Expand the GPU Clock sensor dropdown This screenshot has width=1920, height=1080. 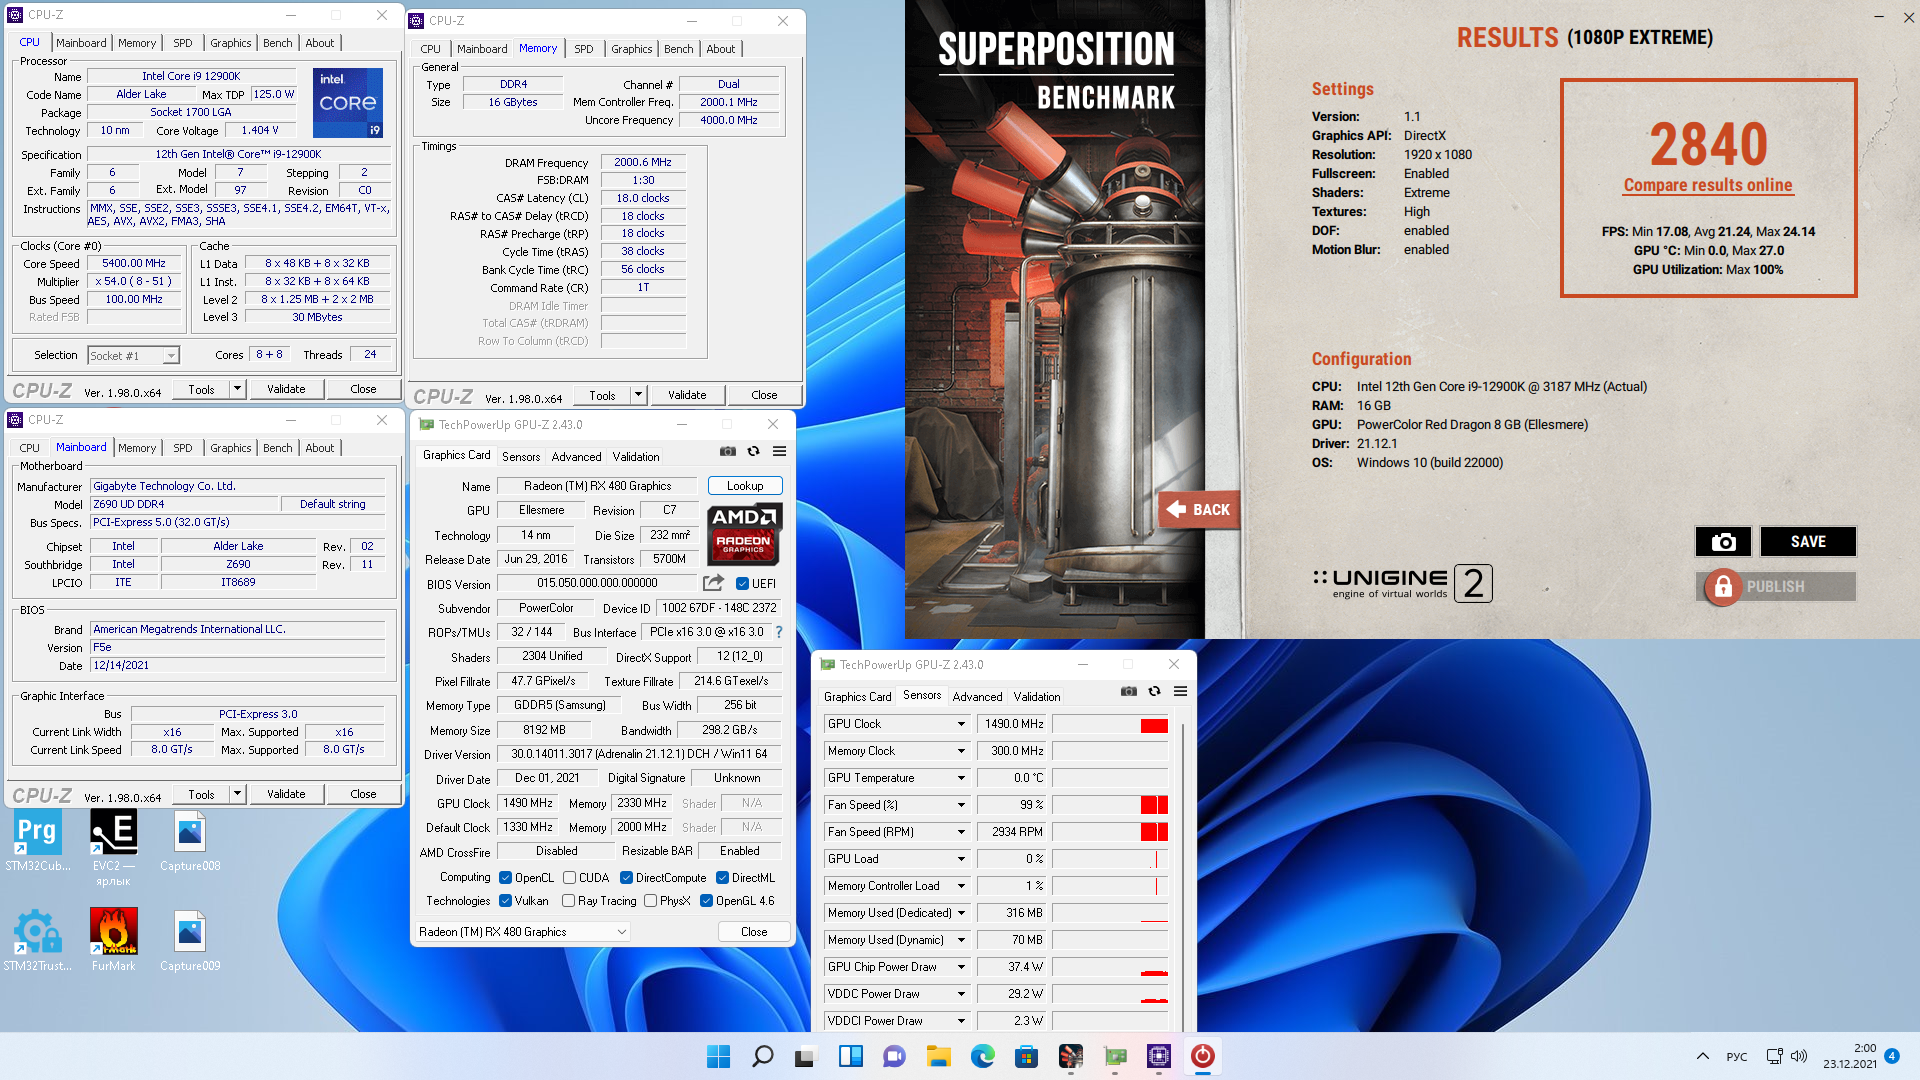[962, 724]
